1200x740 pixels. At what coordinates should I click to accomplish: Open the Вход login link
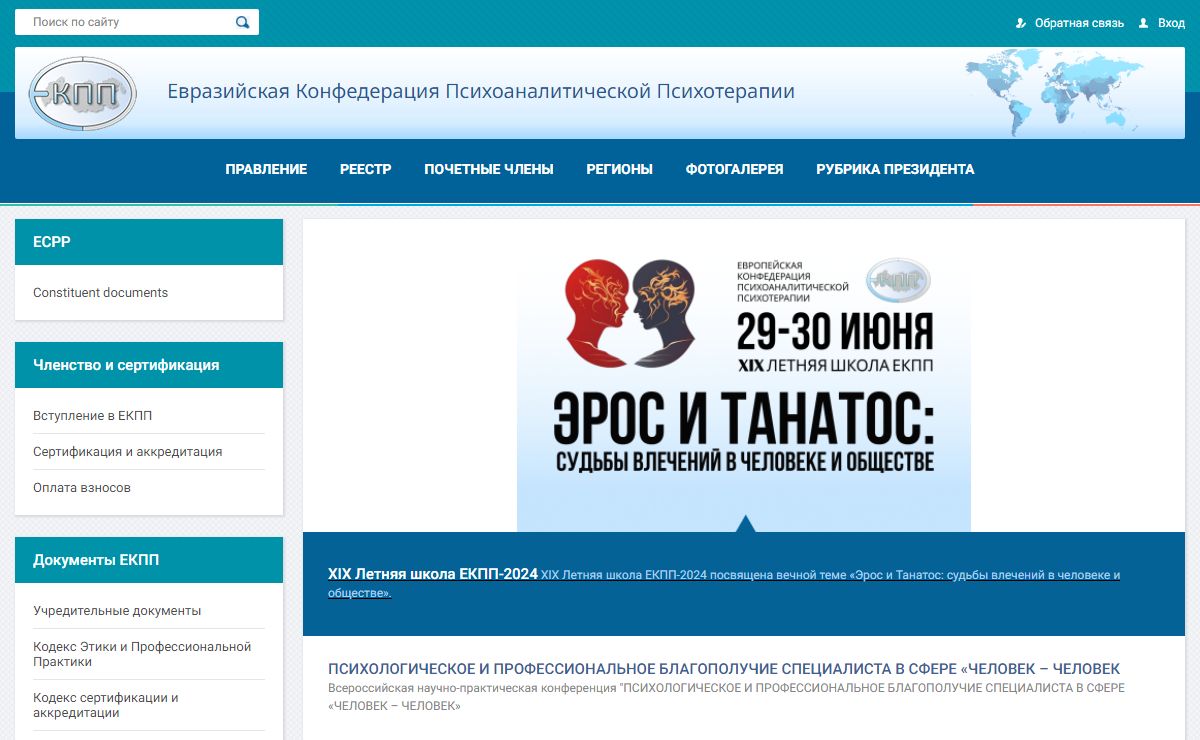coord(1171,23)
